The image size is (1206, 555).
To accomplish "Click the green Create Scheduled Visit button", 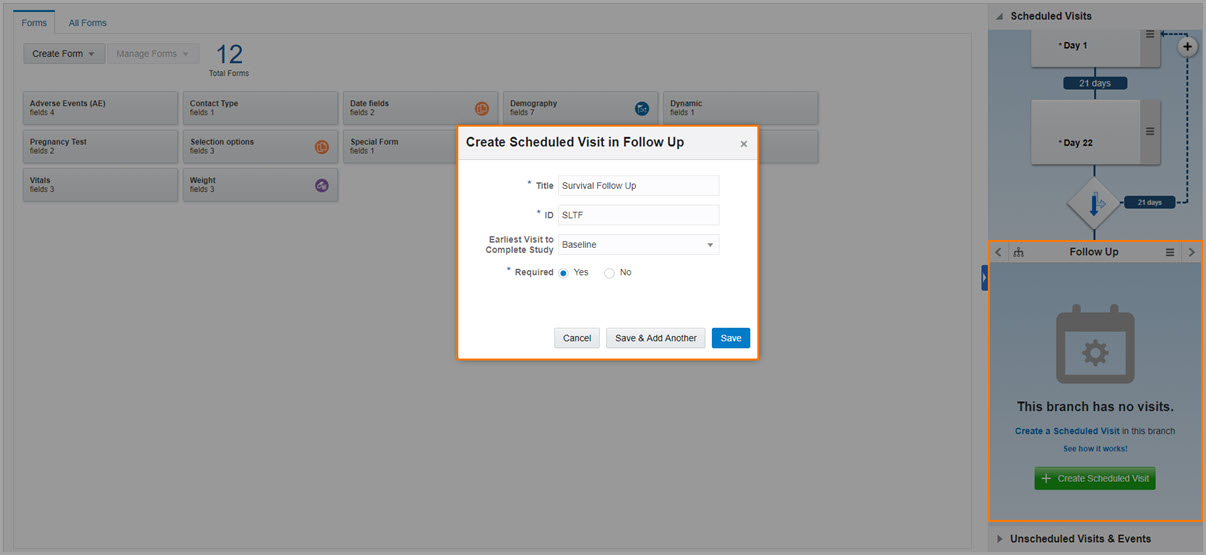I will pos(1095,478).
